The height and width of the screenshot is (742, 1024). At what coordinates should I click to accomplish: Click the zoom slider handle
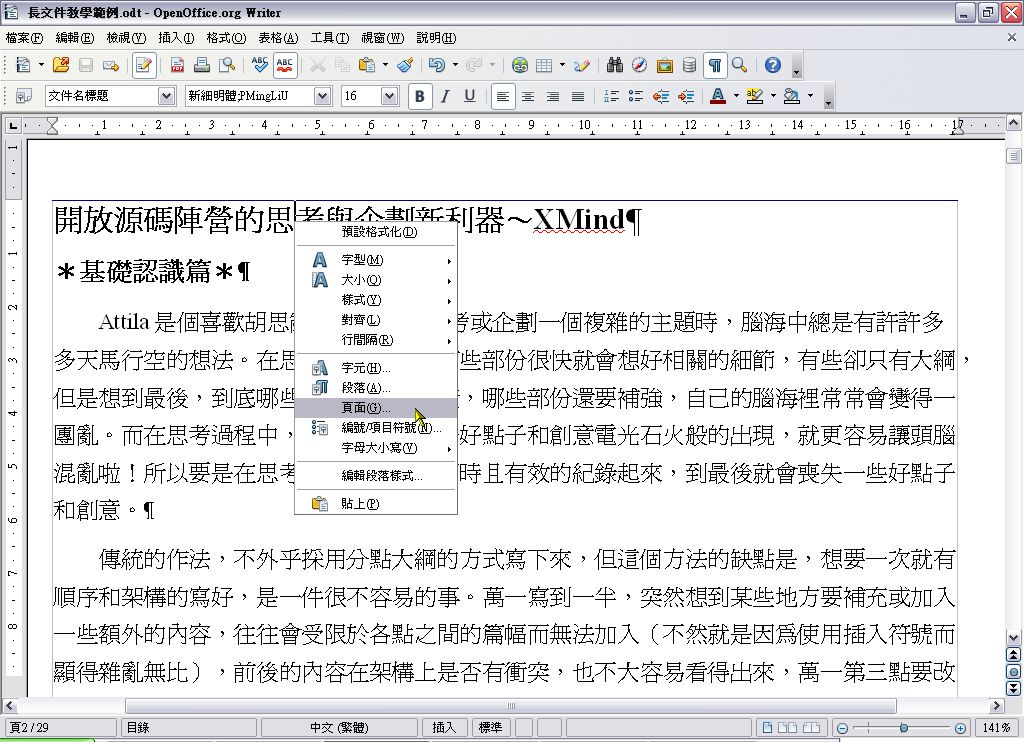coord(904,728)
